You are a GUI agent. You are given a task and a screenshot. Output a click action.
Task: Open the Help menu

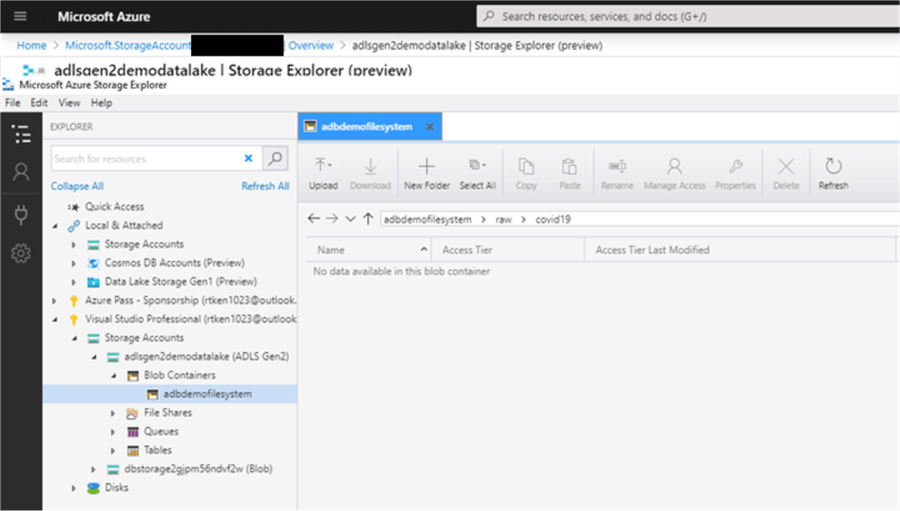[x=102, y=103]
